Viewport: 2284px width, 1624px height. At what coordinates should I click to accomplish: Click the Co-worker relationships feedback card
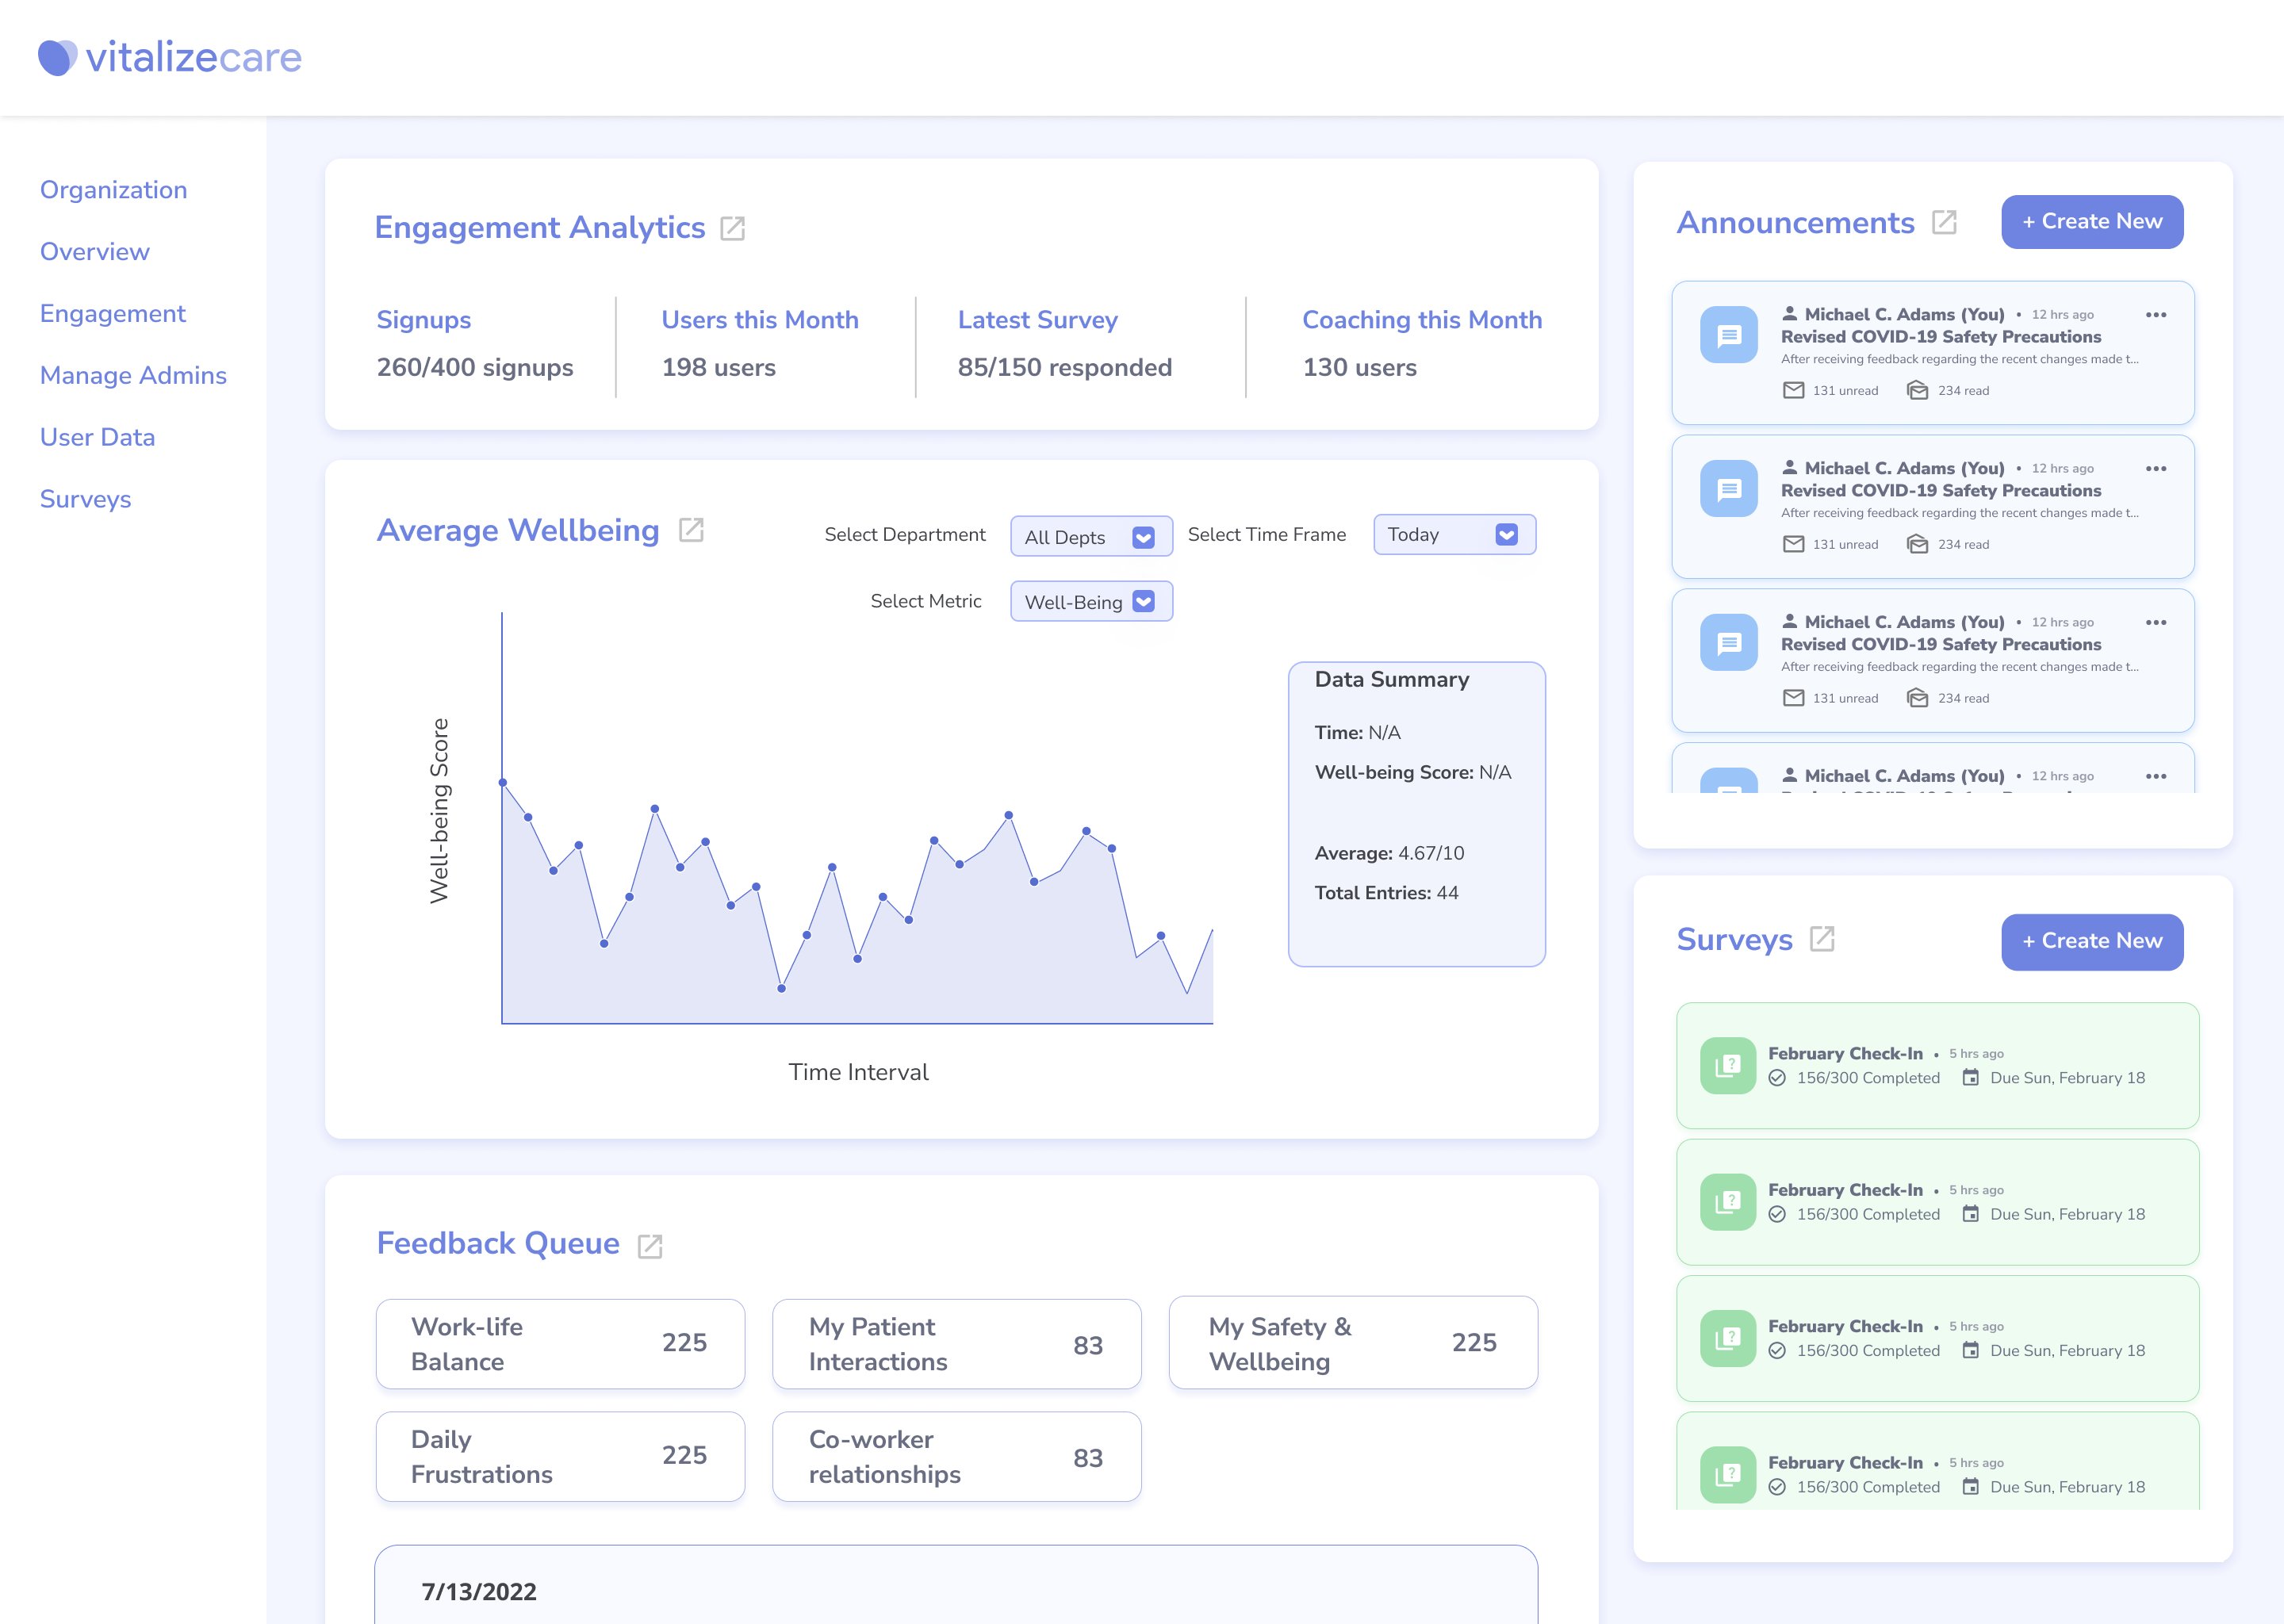tap(956, 1457)
